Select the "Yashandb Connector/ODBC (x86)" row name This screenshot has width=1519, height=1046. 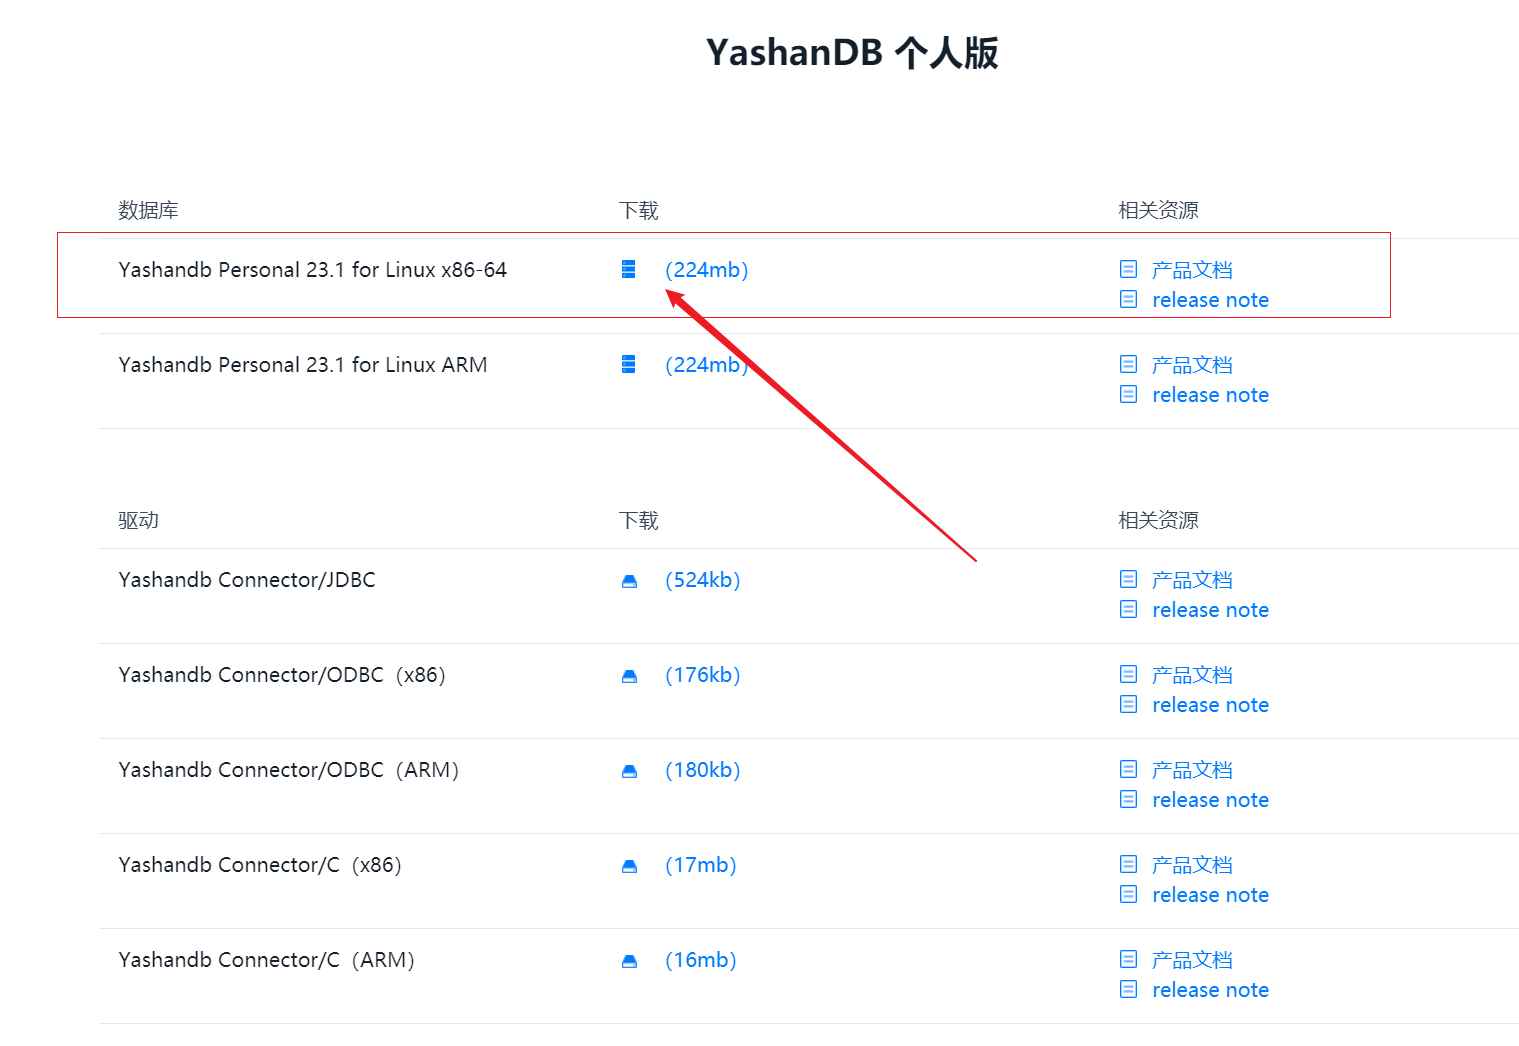282,675
